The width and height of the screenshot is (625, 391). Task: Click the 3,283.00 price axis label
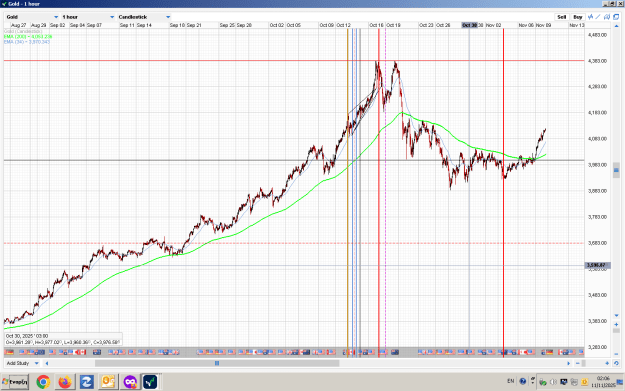point(597,347)
